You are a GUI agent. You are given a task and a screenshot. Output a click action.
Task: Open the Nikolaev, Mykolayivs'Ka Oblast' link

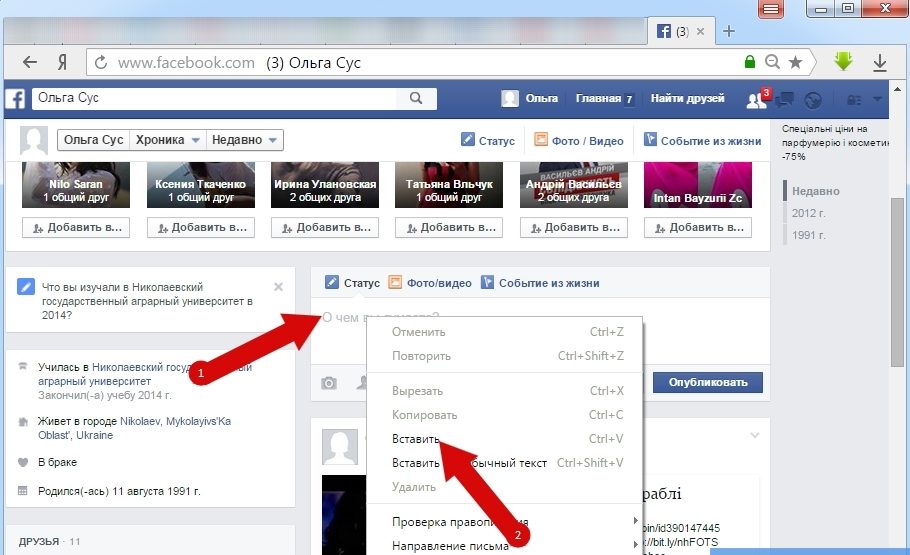[x=135, y=428]
